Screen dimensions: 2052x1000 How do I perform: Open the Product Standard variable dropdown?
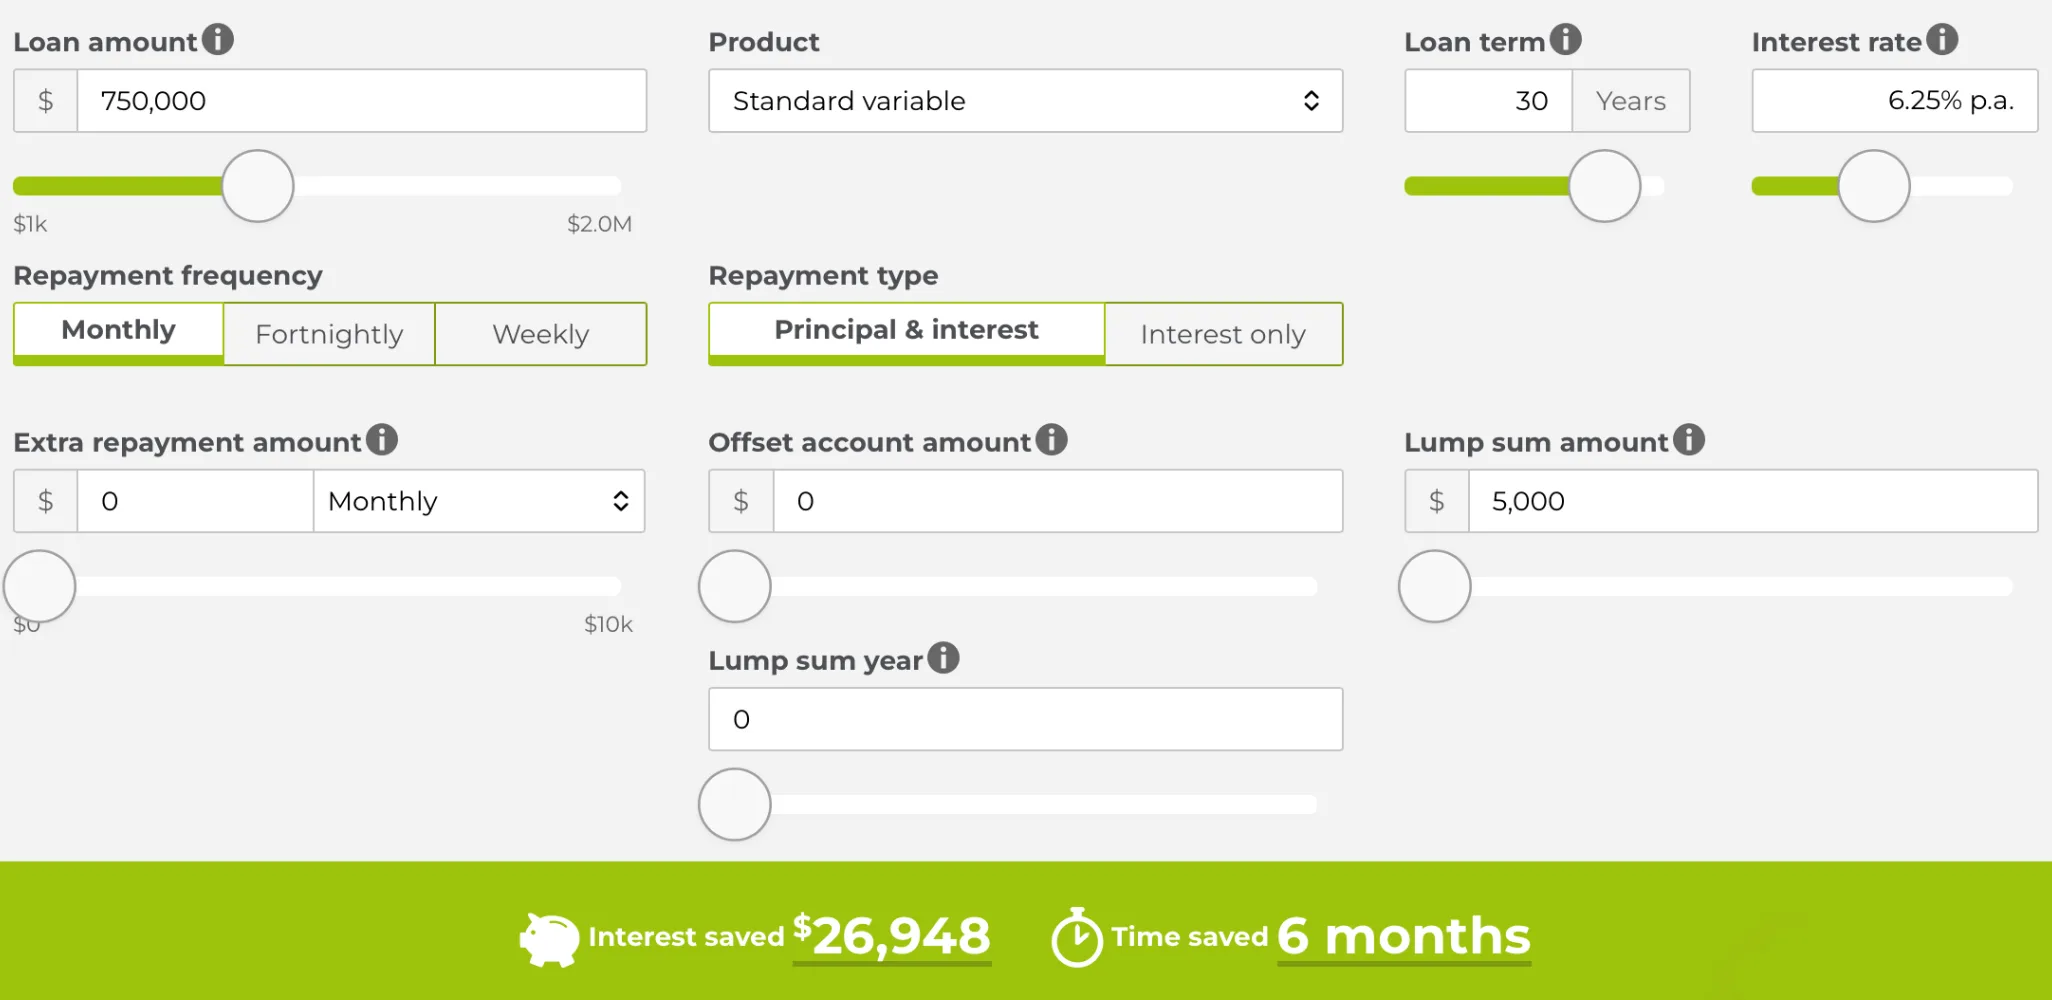1025,101
